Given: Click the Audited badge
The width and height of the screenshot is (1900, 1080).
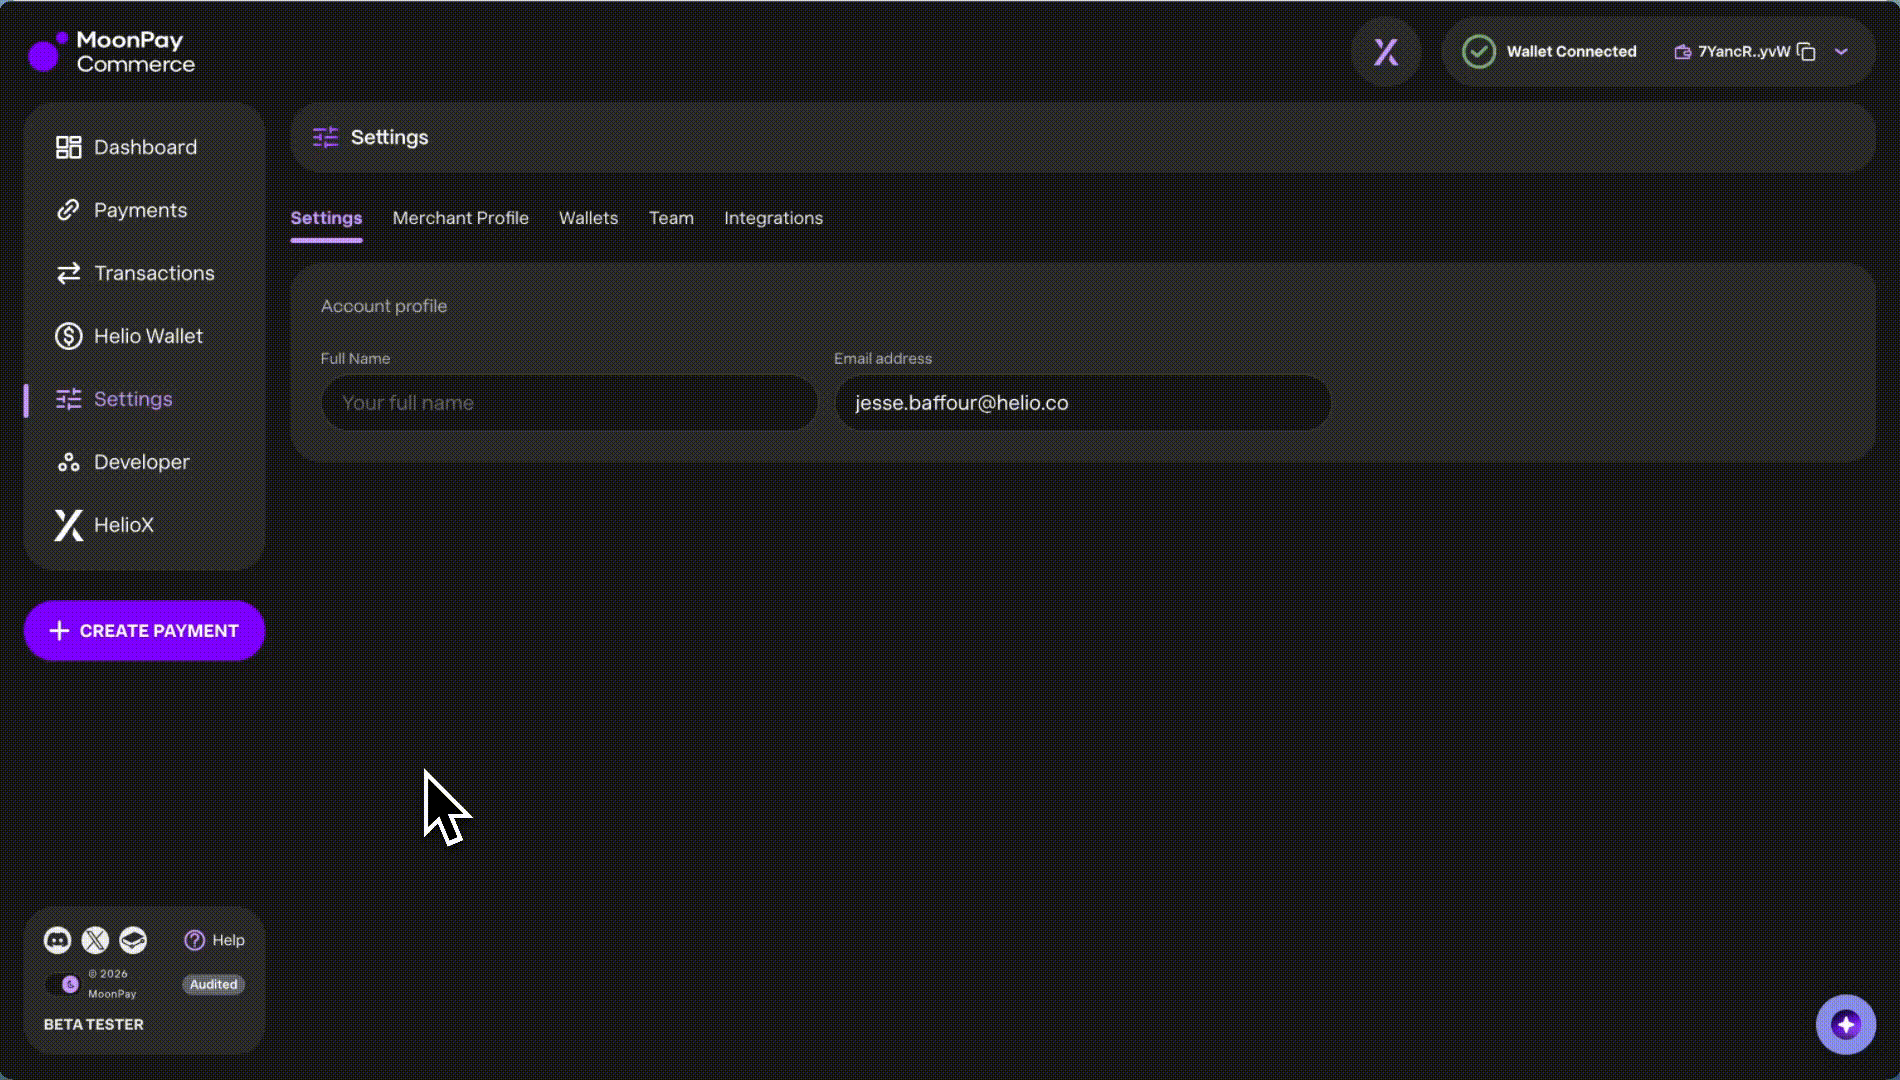Looking at the screenshot, I should (214, 984).
